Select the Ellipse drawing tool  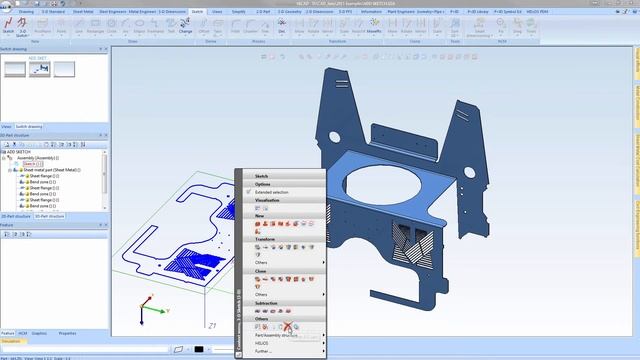139,26
